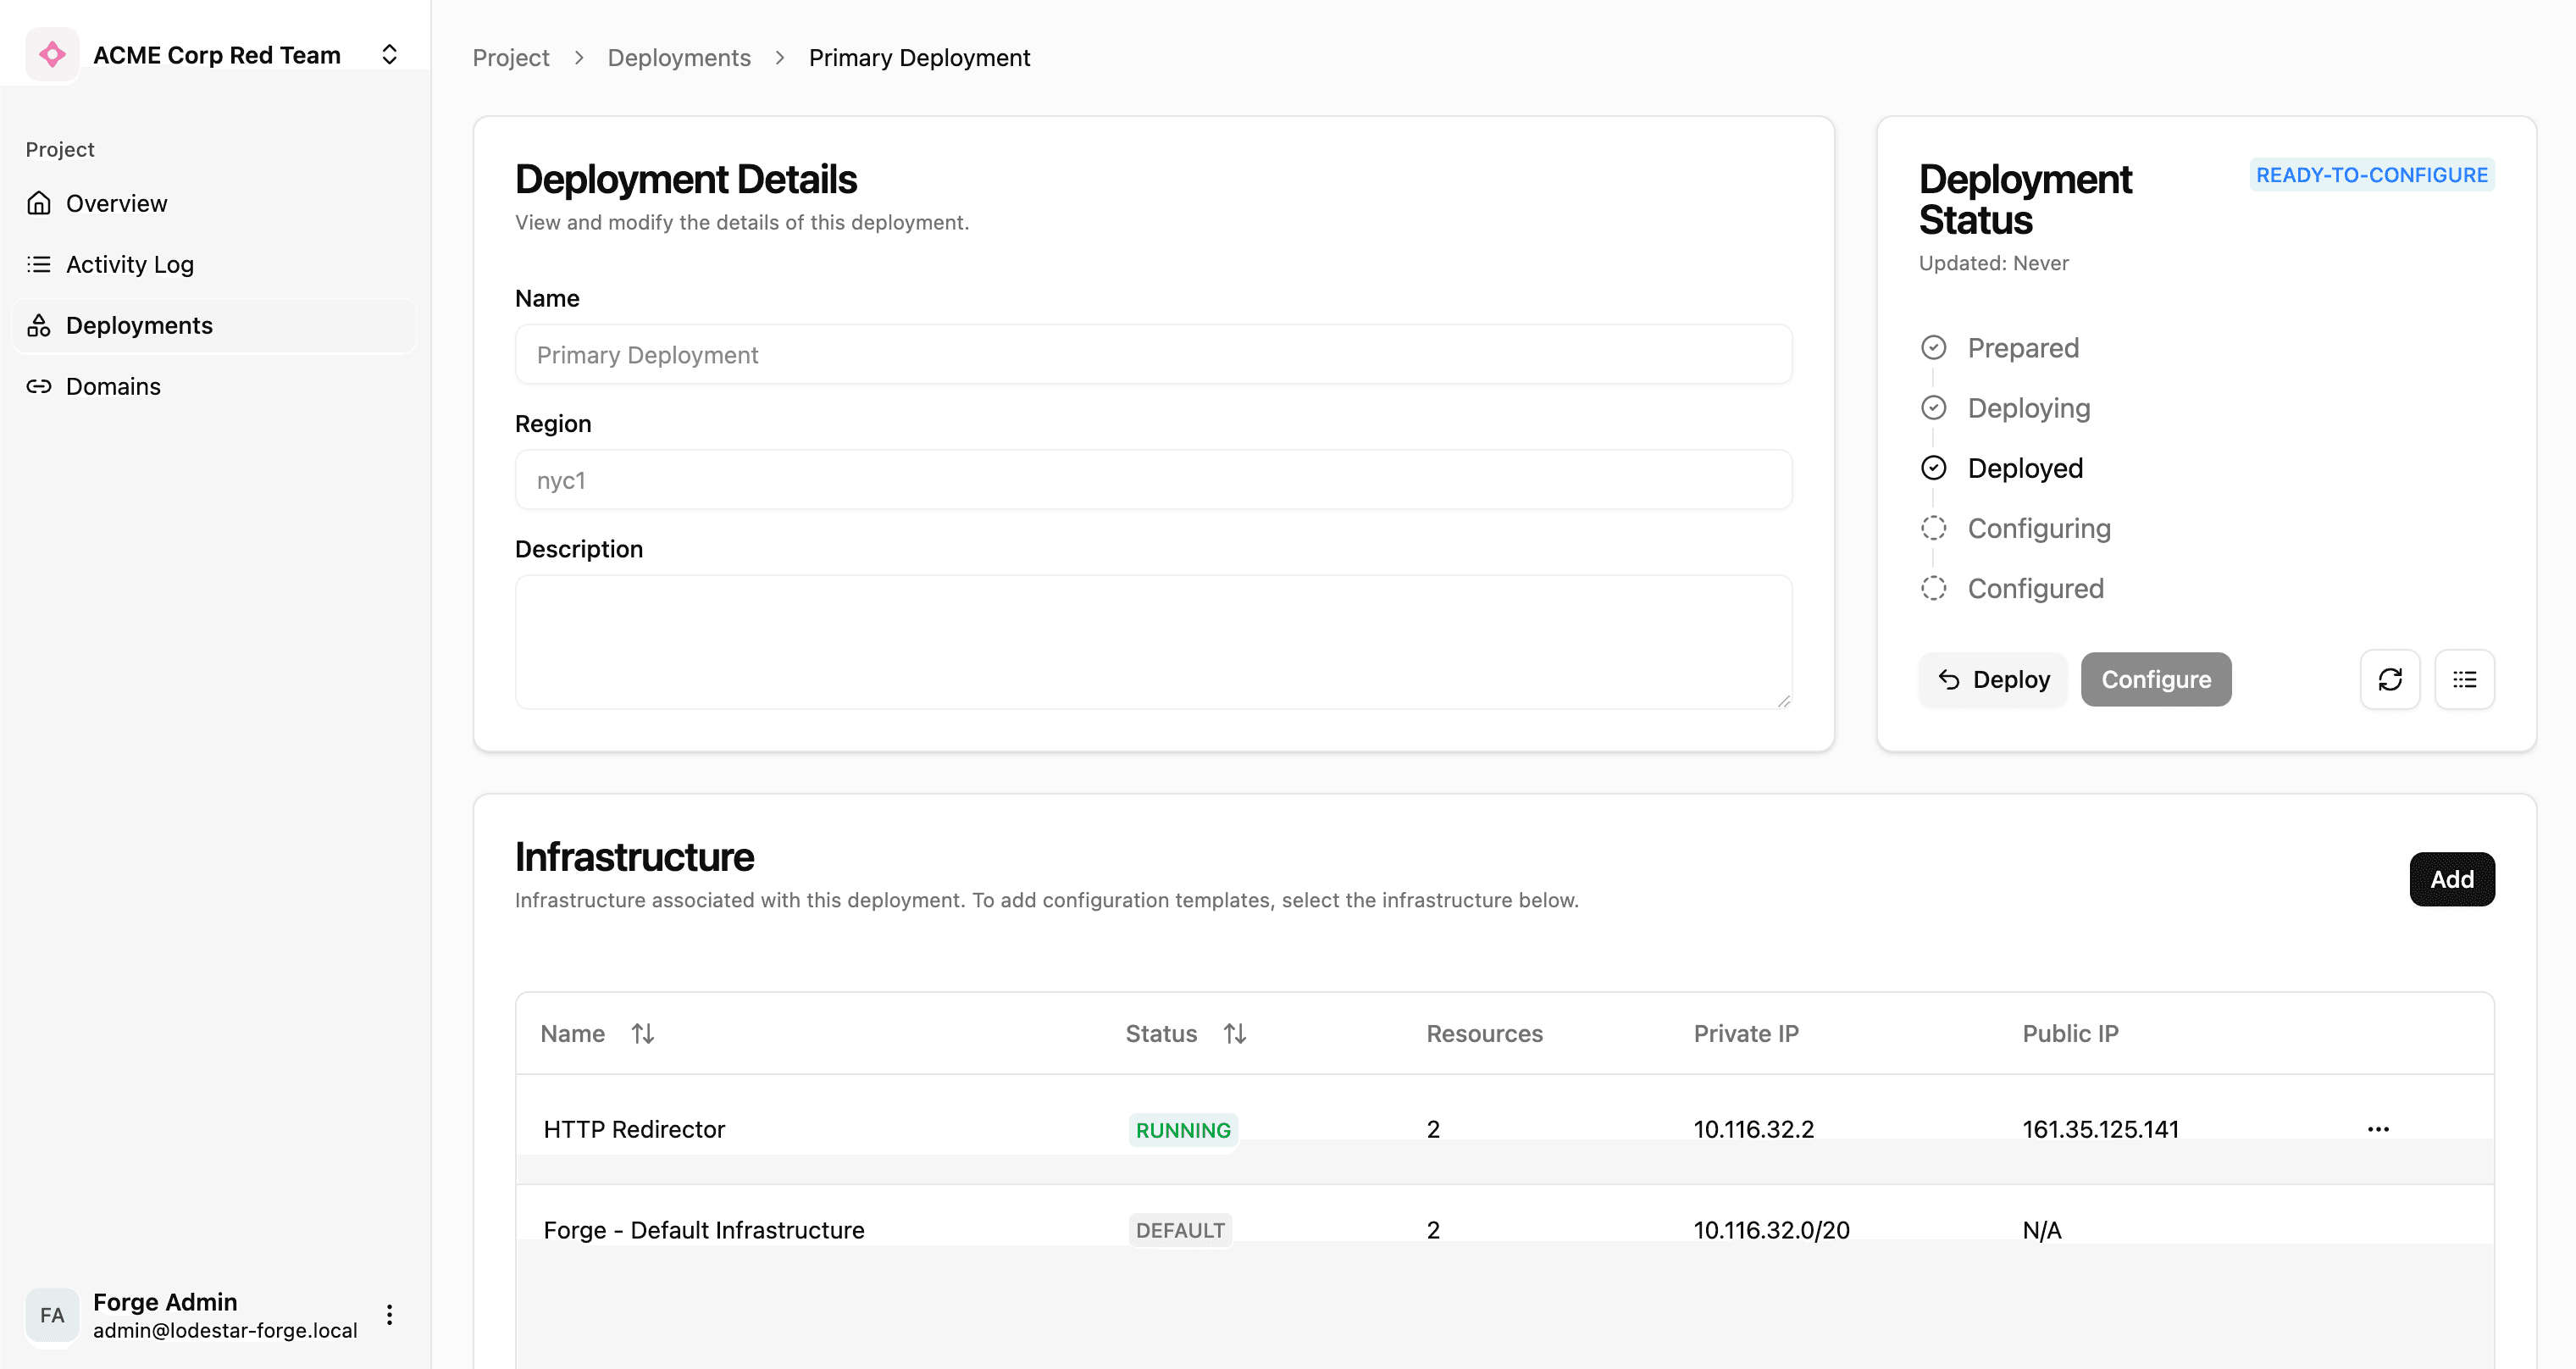
Task: Click the Configuring step dashed circle icon
Action: 1933,527
